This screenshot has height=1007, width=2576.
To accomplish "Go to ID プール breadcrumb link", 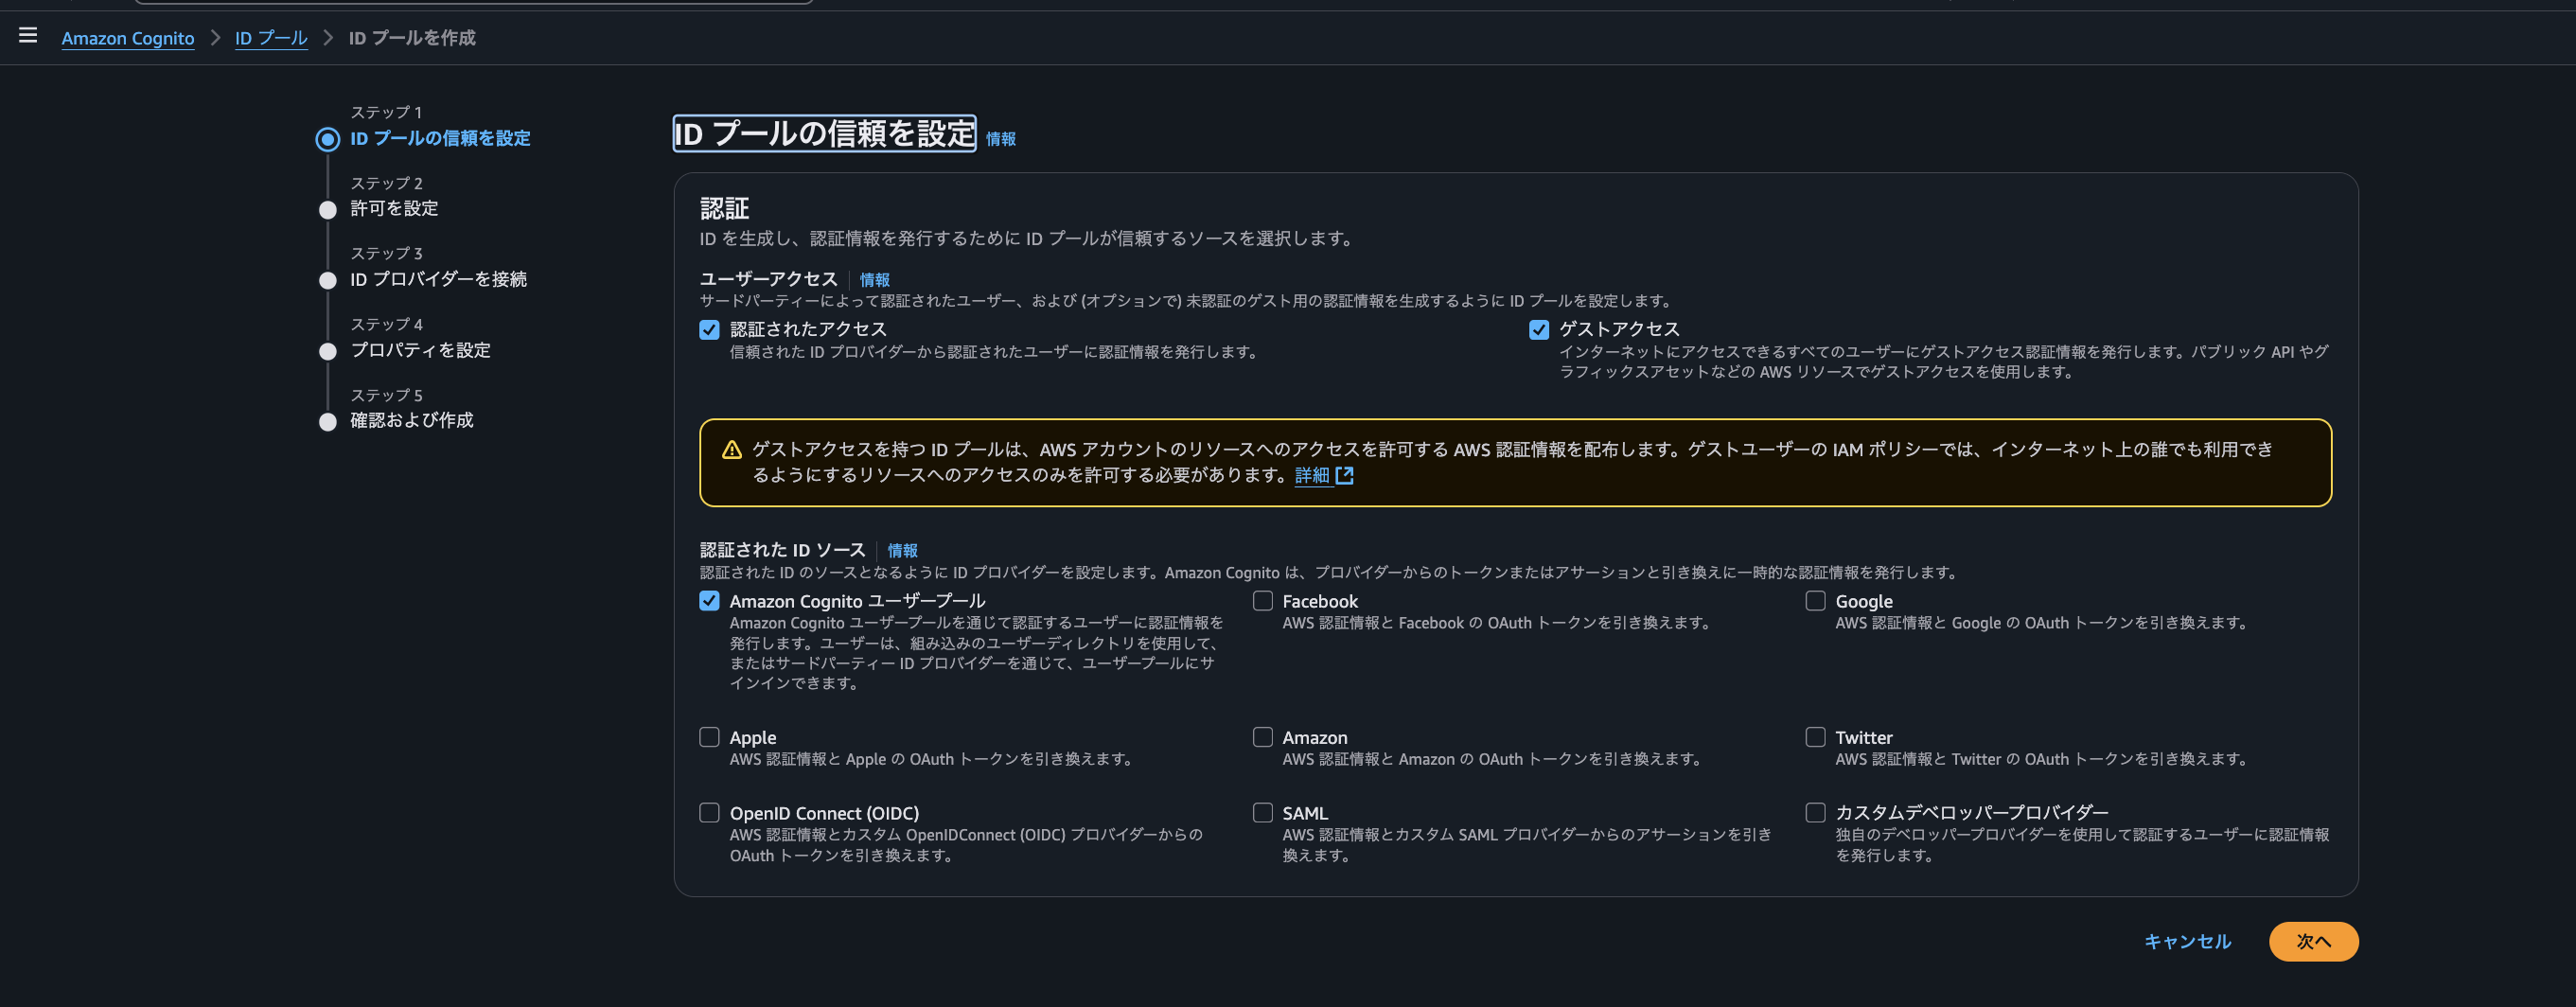I will point(271,38).
